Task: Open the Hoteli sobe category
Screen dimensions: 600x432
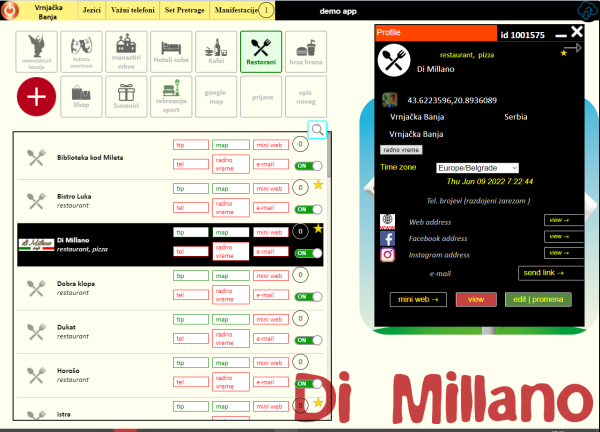Action: (x=169, y=50)
